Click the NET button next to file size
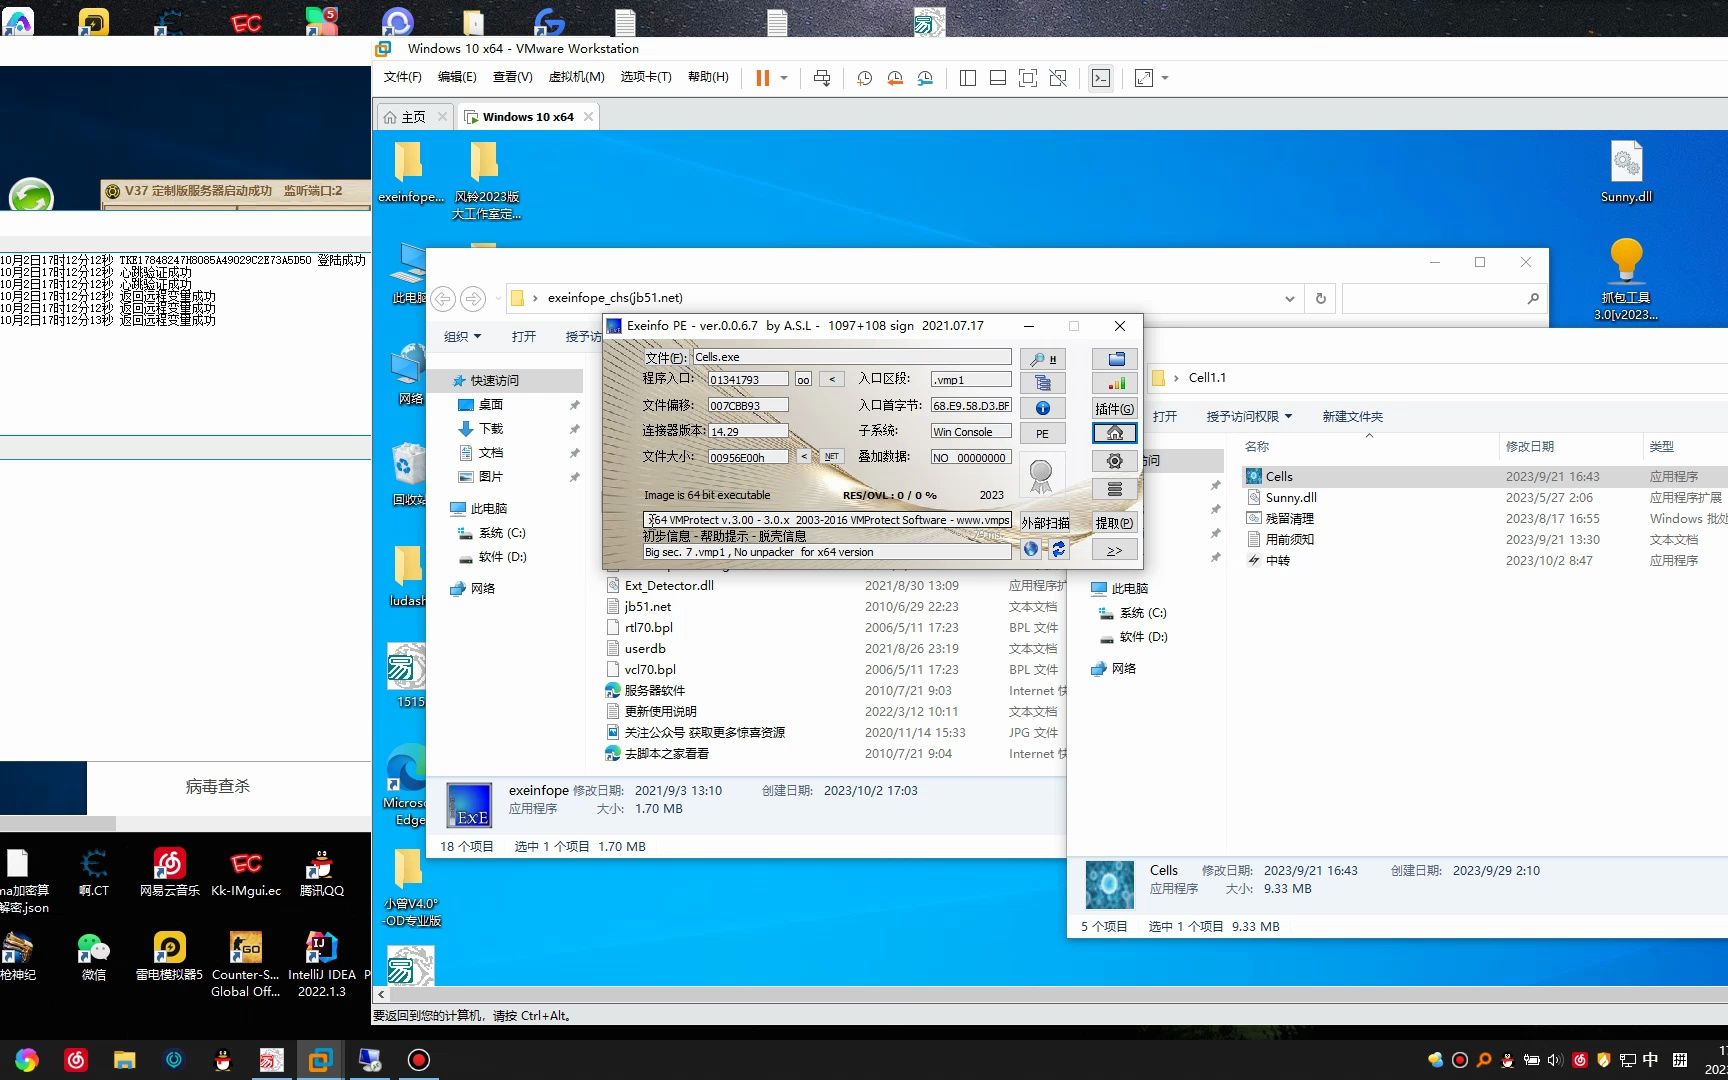The image size is (1728, 1080). tap(831, 456)
